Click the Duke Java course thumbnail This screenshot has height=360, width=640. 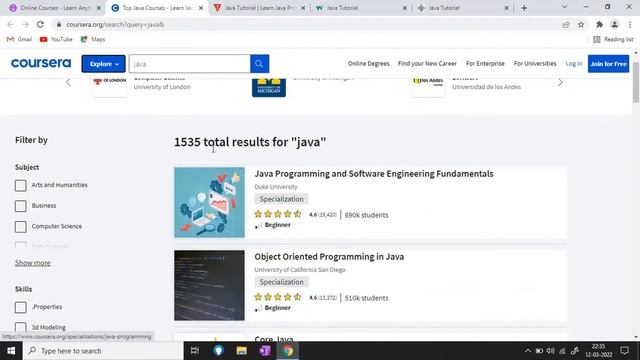(x=209, y=202)
